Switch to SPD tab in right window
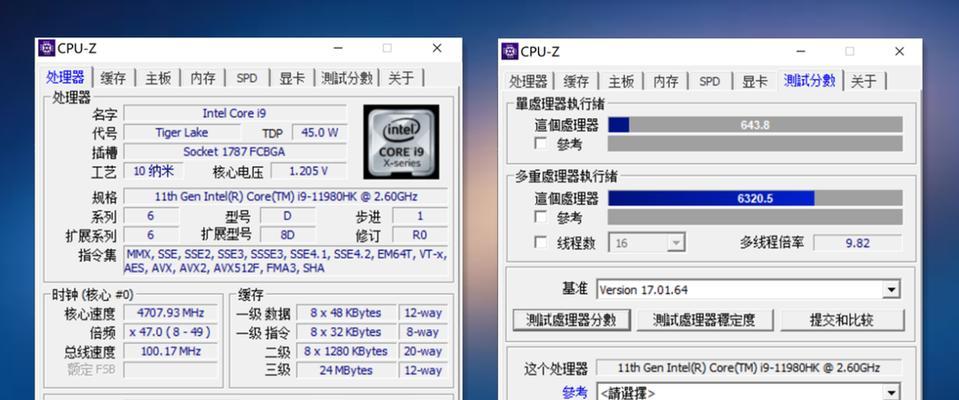Viewport: 959px width, 400px height. [709, 81]
